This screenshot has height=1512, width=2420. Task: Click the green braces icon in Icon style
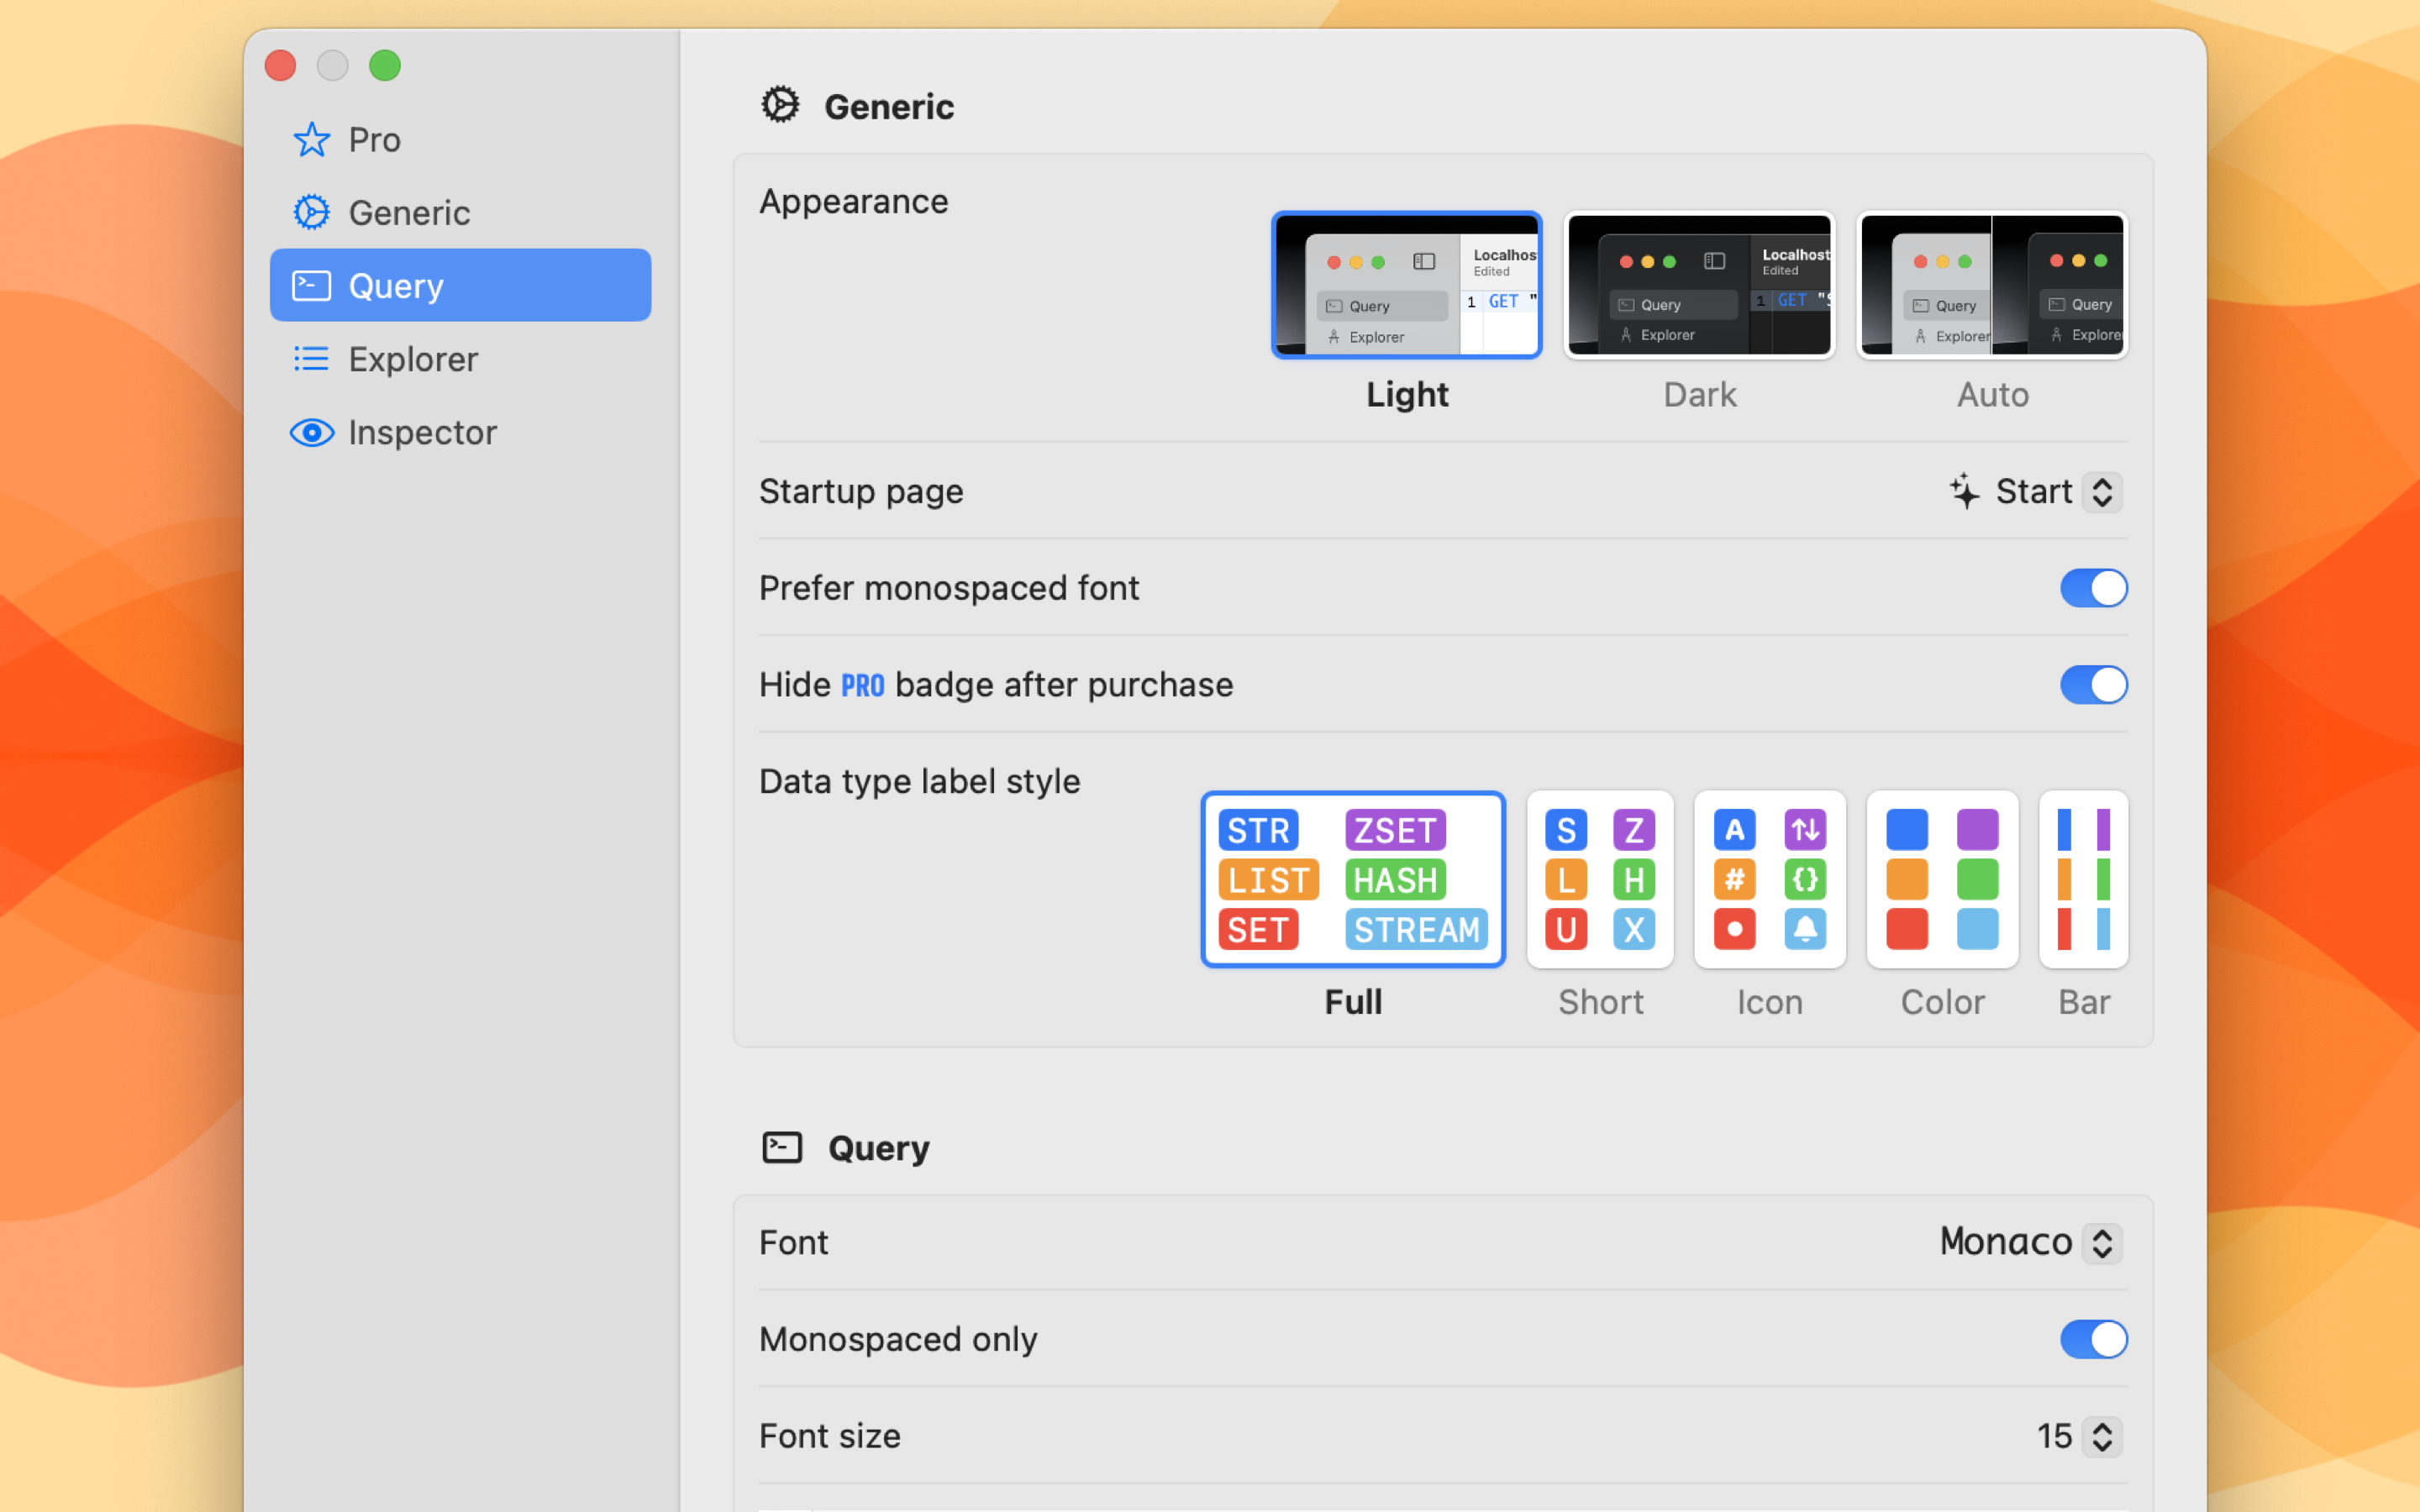coord(1805,879)
